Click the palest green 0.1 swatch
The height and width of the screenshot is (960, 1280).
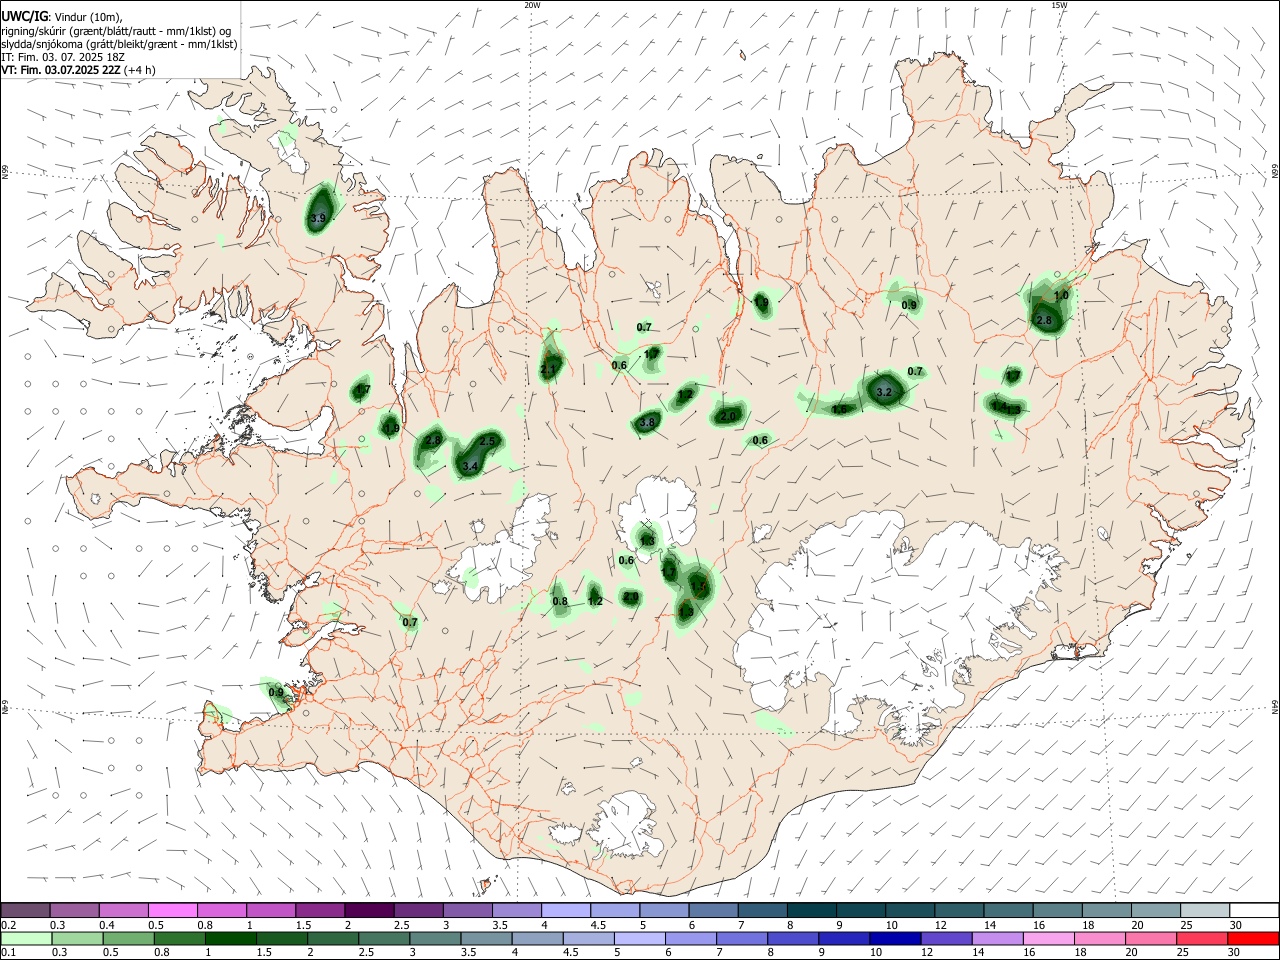click(25, 938)
